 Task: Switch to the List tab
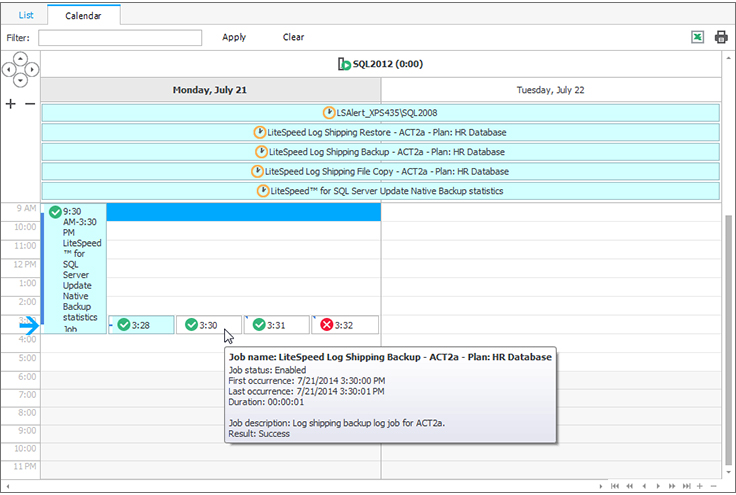pyautogui.click(x=26, y=15)
